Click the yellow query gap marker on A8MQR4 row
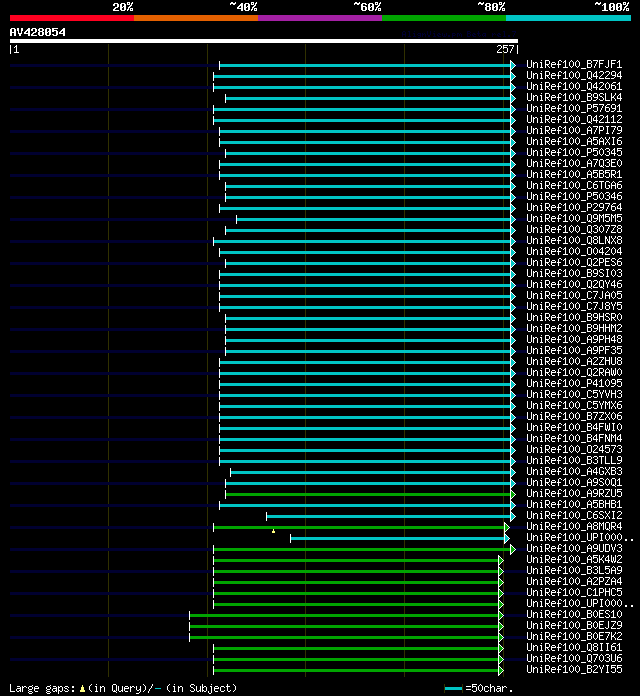640x696 pixels. pyautogui.click(x=273, y=531)
